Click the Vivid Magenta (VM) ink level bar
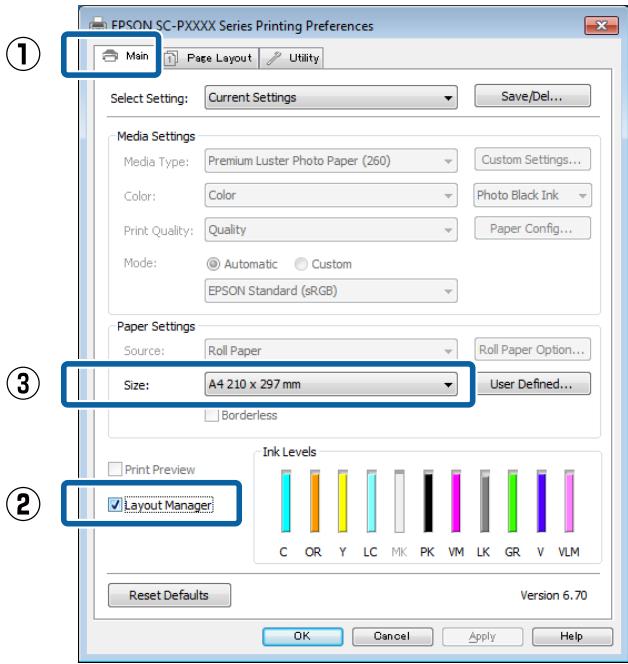 pyautogui.click(x=456, y=501)
